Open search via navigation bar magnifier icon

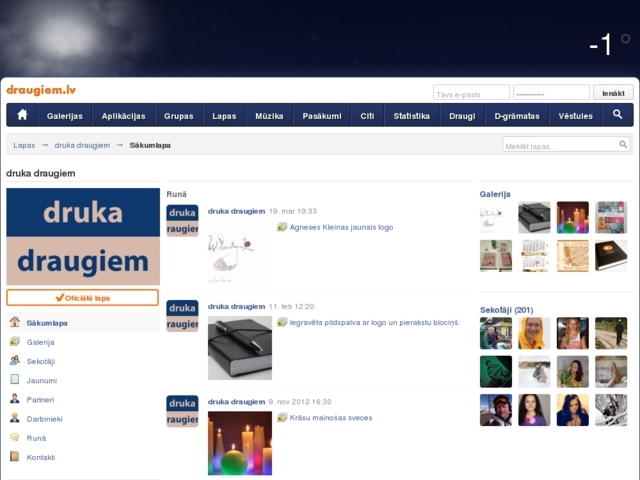click(x=618, y=115)
